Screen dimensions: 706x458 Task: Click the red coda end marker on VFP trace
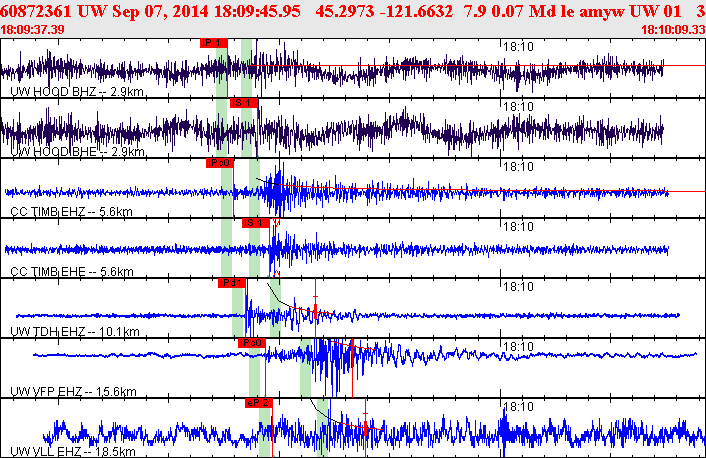point(352,368)
